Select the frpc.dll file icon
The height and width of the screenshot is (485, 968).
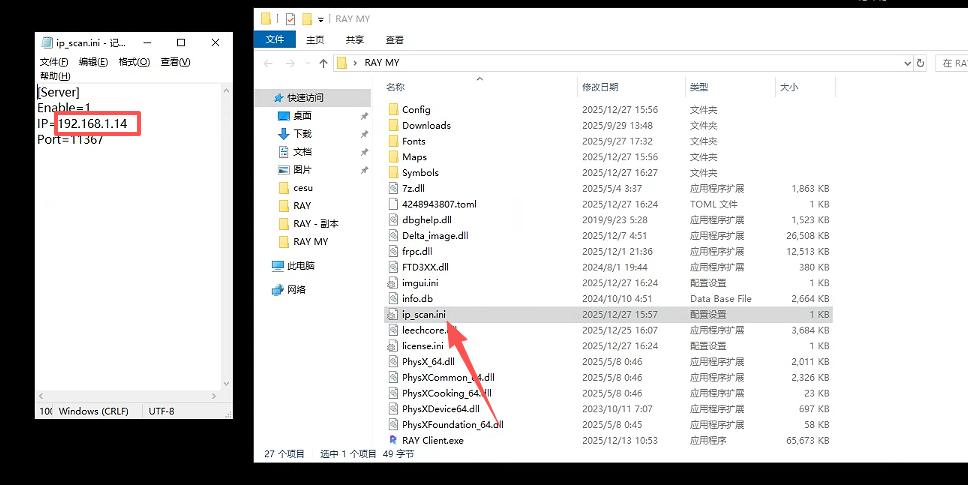coord(393,251)
